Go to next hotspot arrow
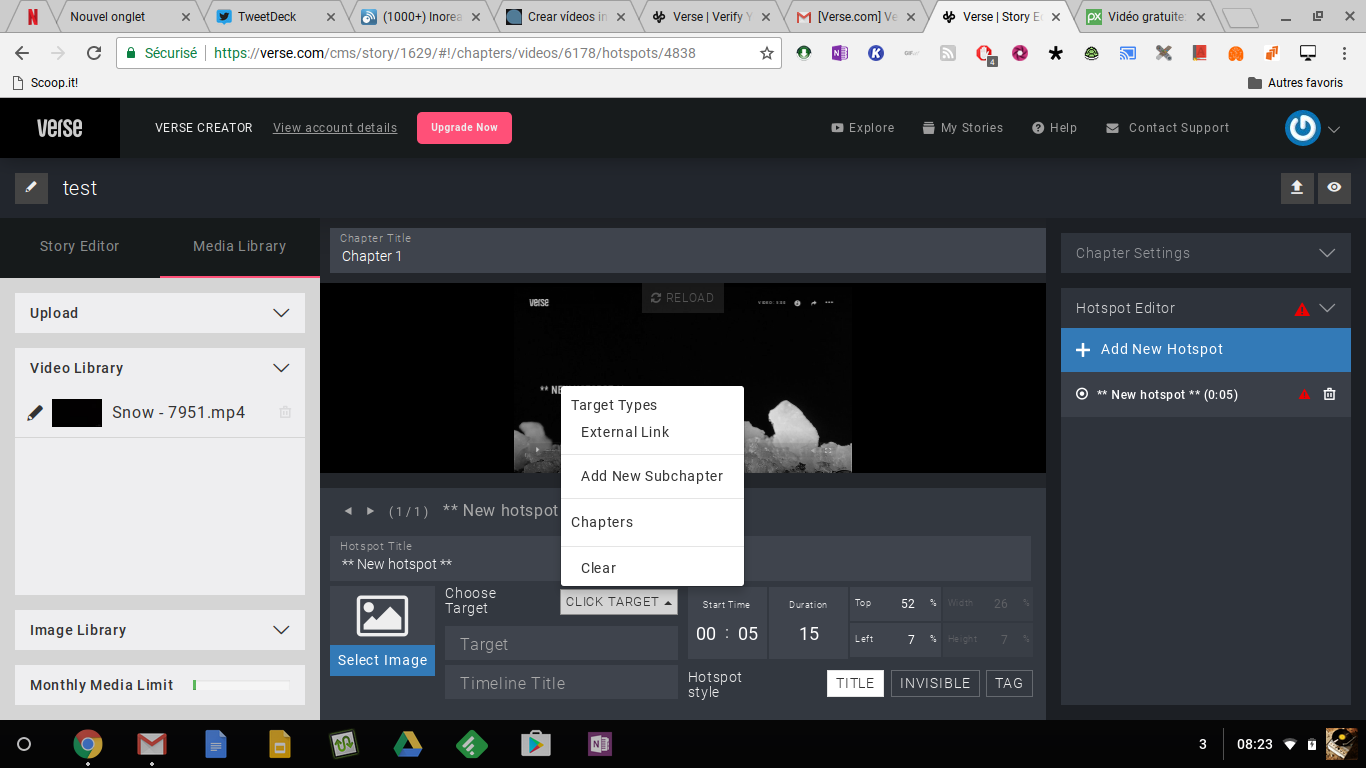The height and width of the screenshot is (768, 1366). [x=370, y=511]
